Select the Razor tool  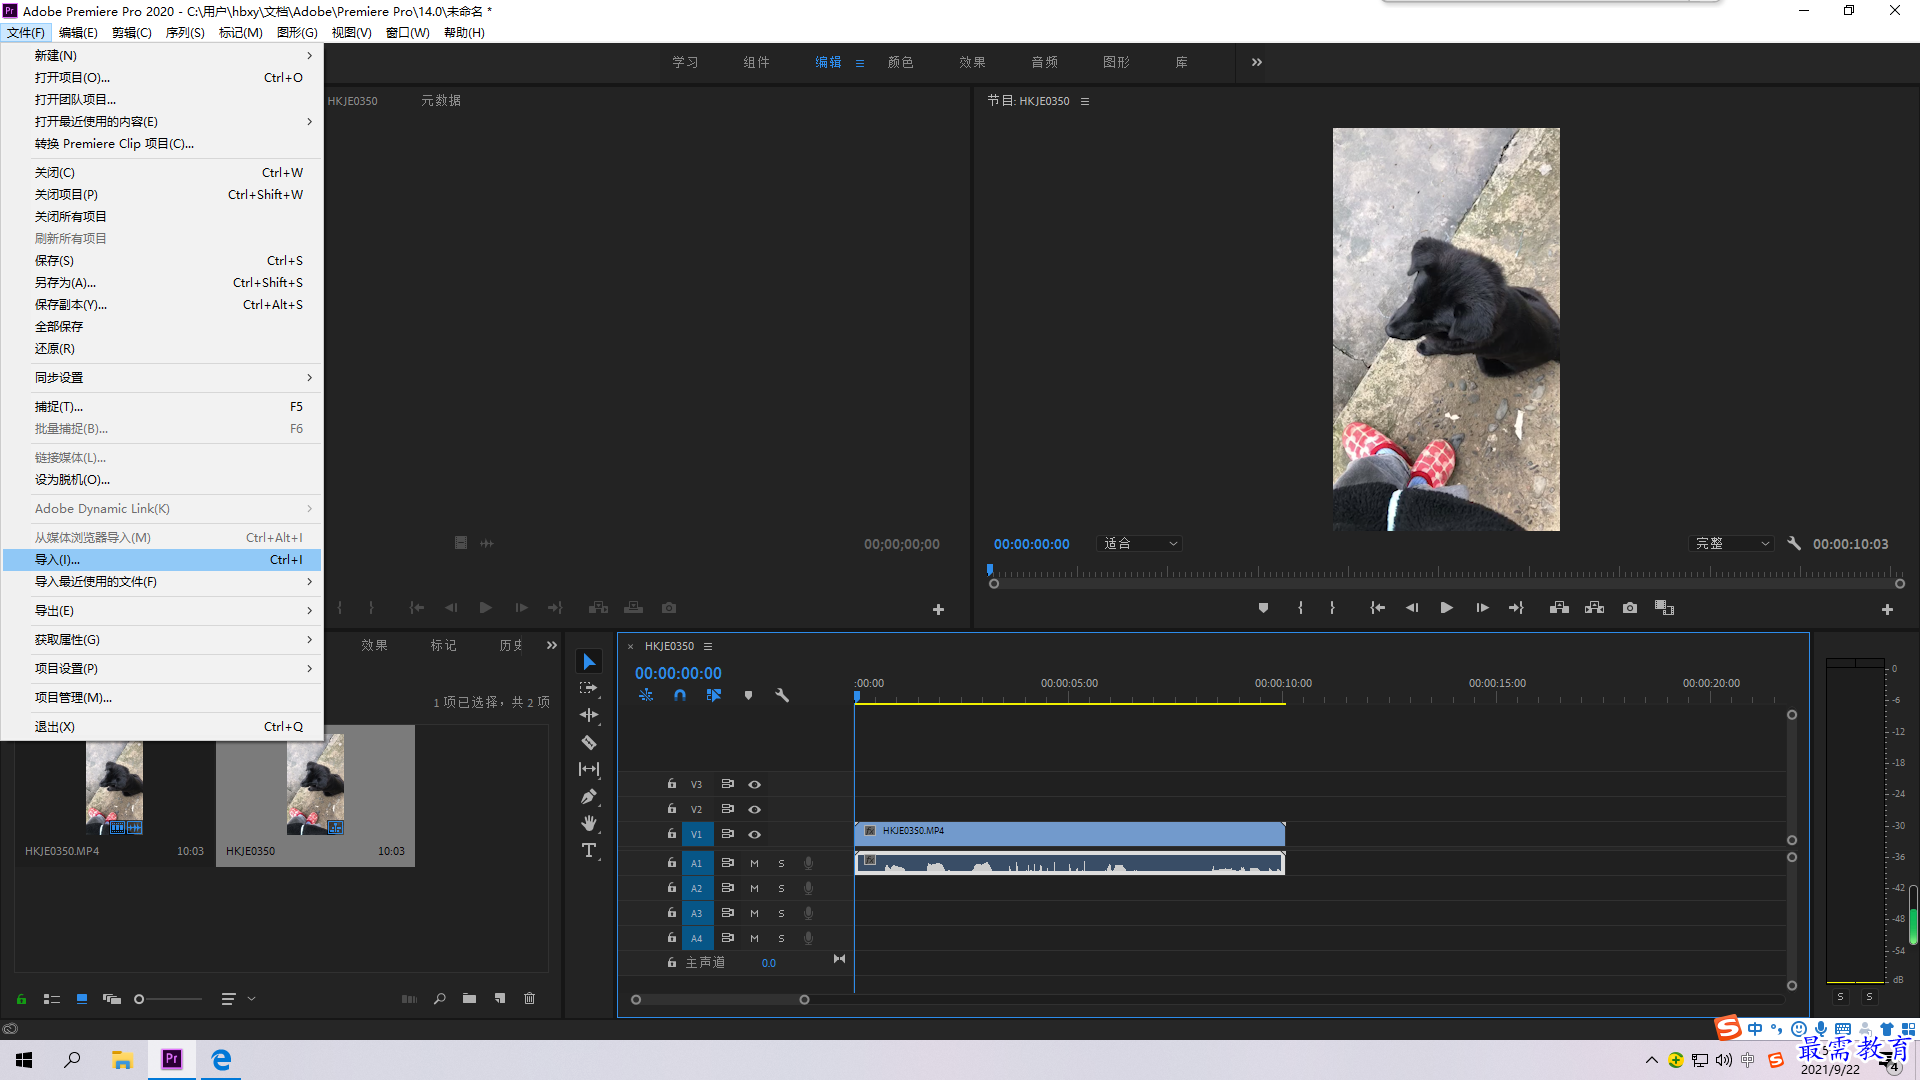click(x=589, y=742)
